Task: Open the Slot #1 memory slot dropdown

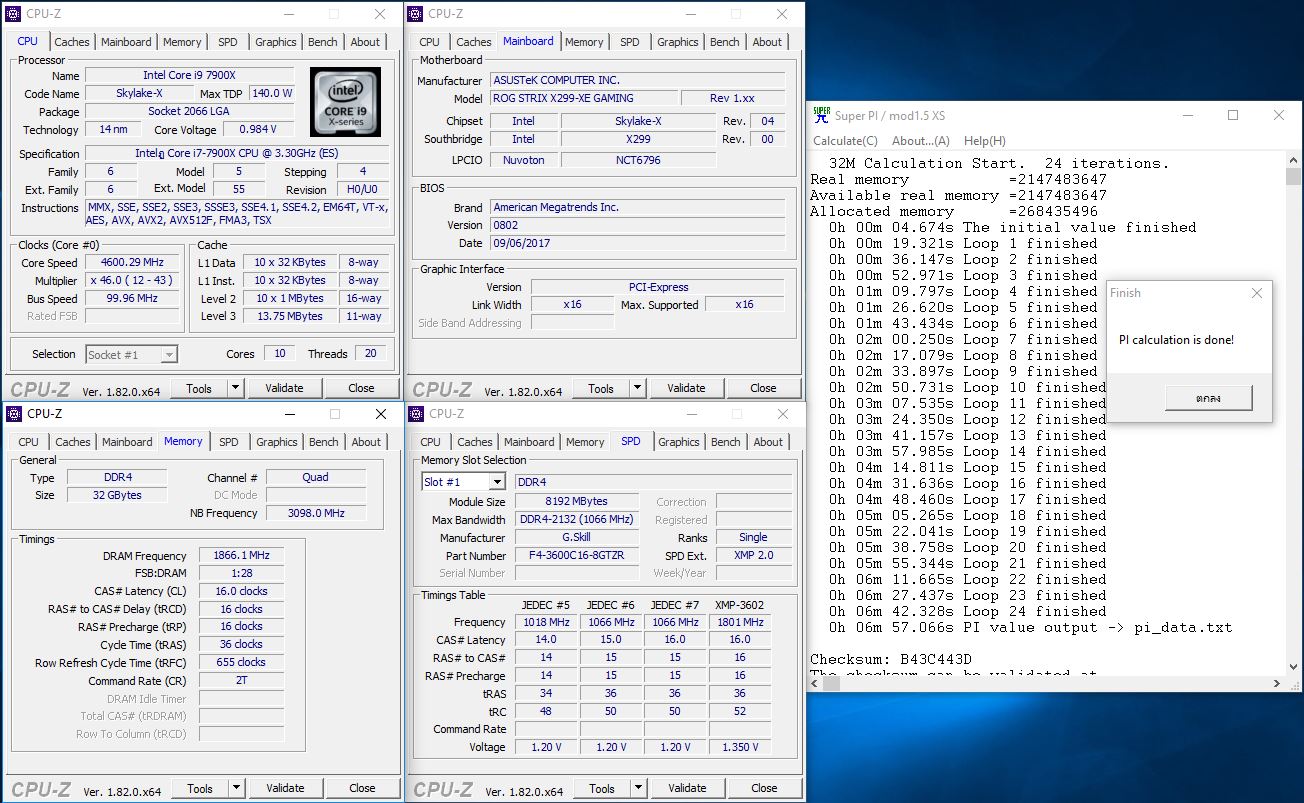Action: 497,482
